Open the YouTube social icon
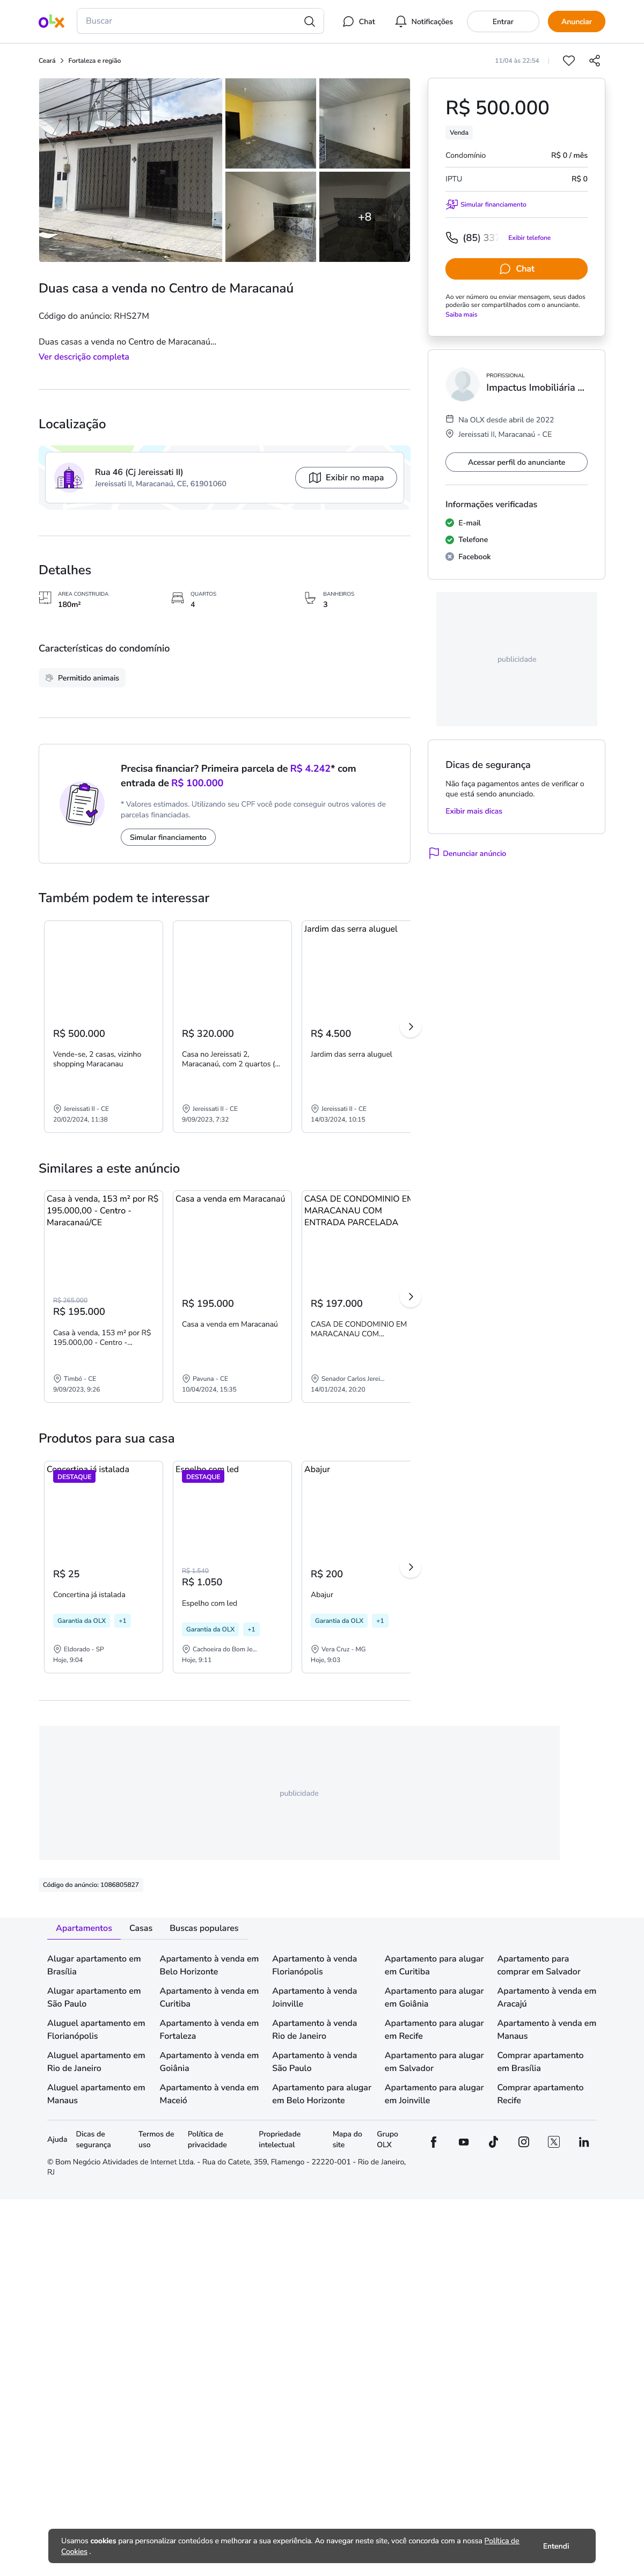The image size is (644, 2576). pos(463,2142)
